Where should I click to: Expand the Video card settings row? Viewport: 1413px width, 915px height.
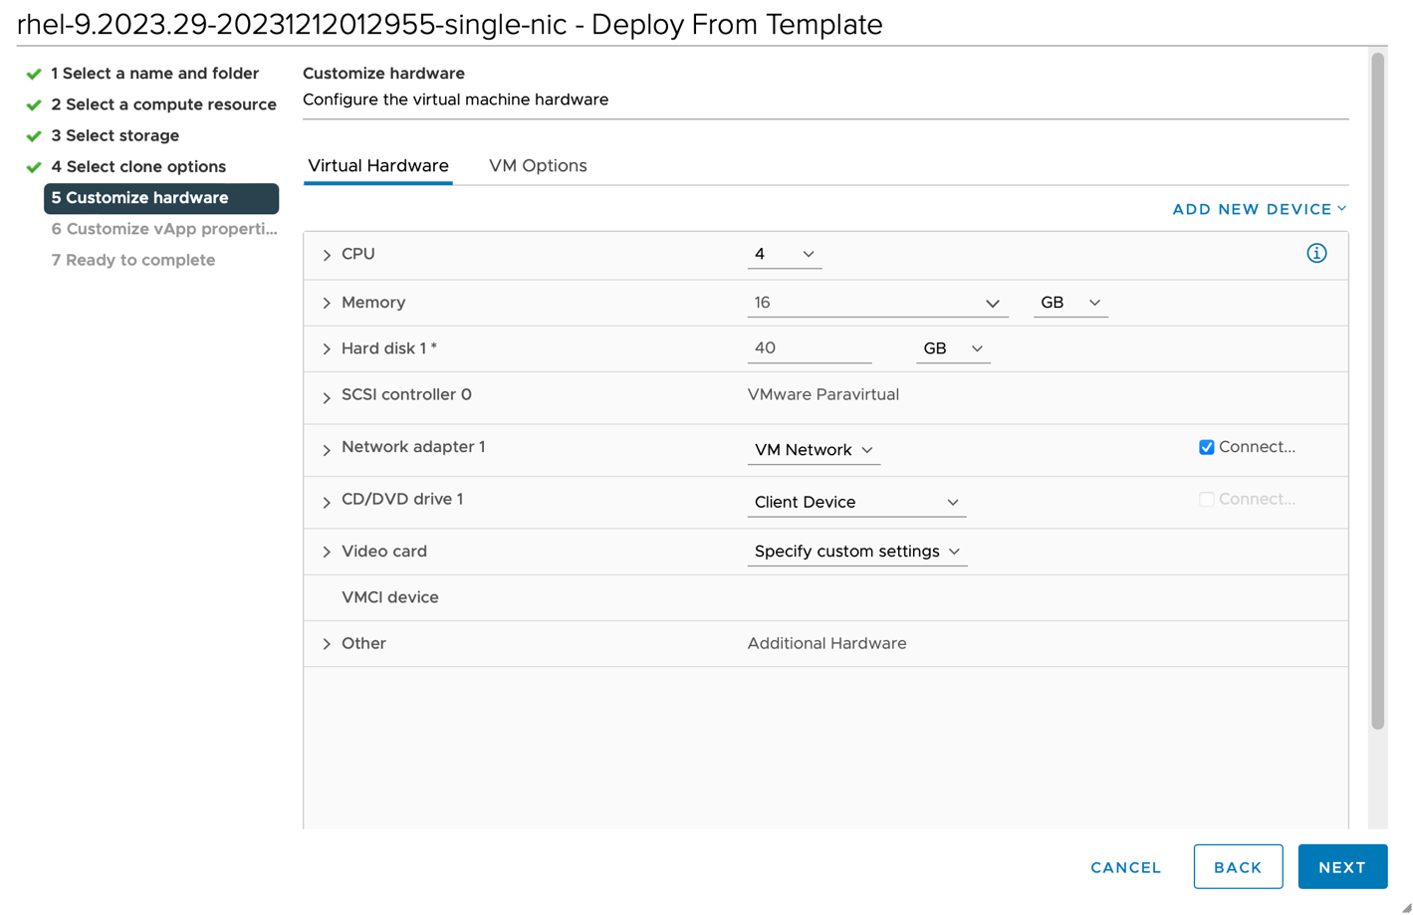[x=326, y=552]
